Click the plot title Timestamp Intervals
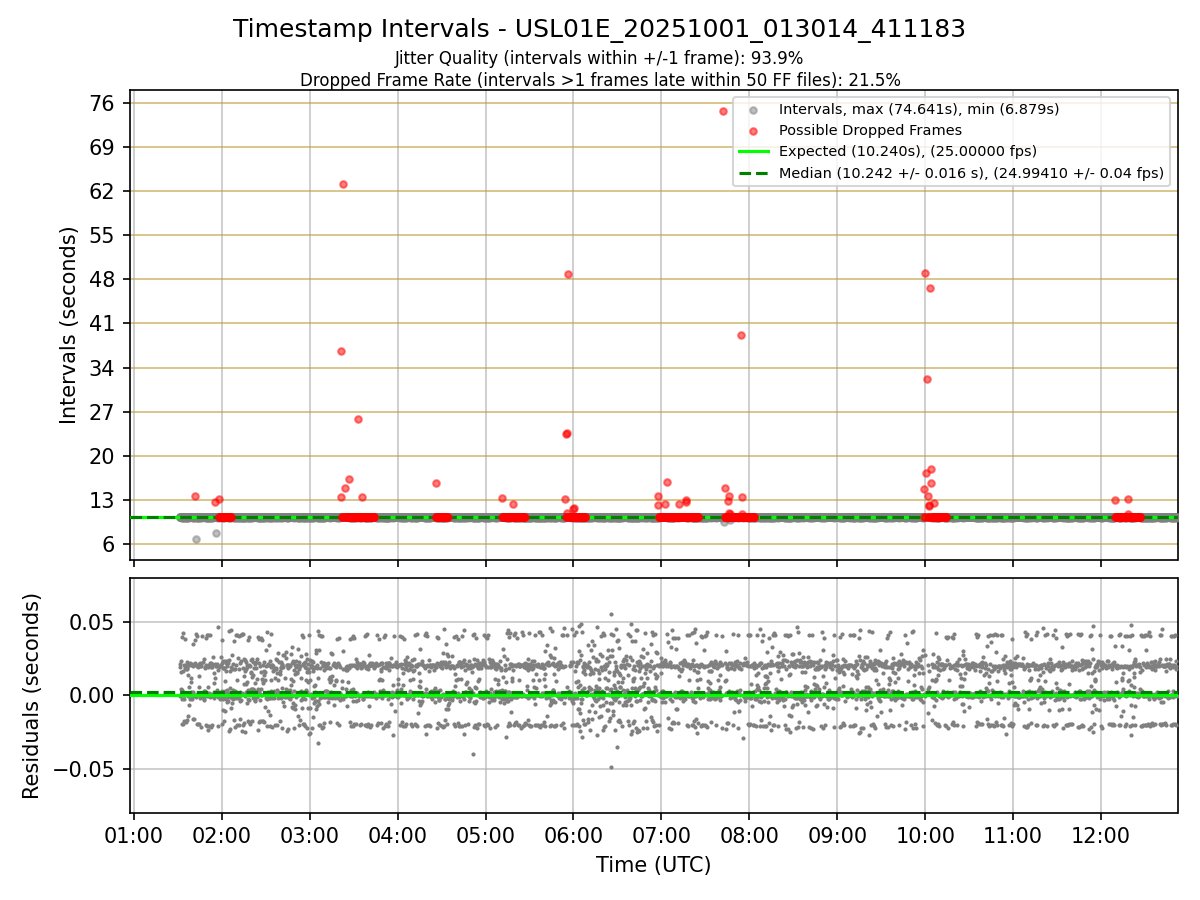 click(x=599, y=29)
